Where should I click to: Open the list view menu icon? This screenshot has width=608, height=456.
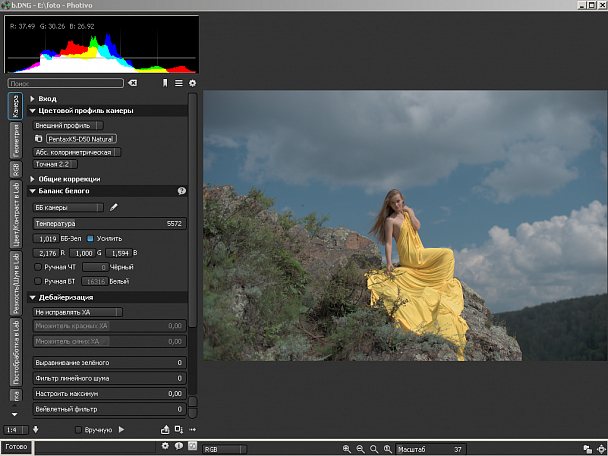(179, 83)
